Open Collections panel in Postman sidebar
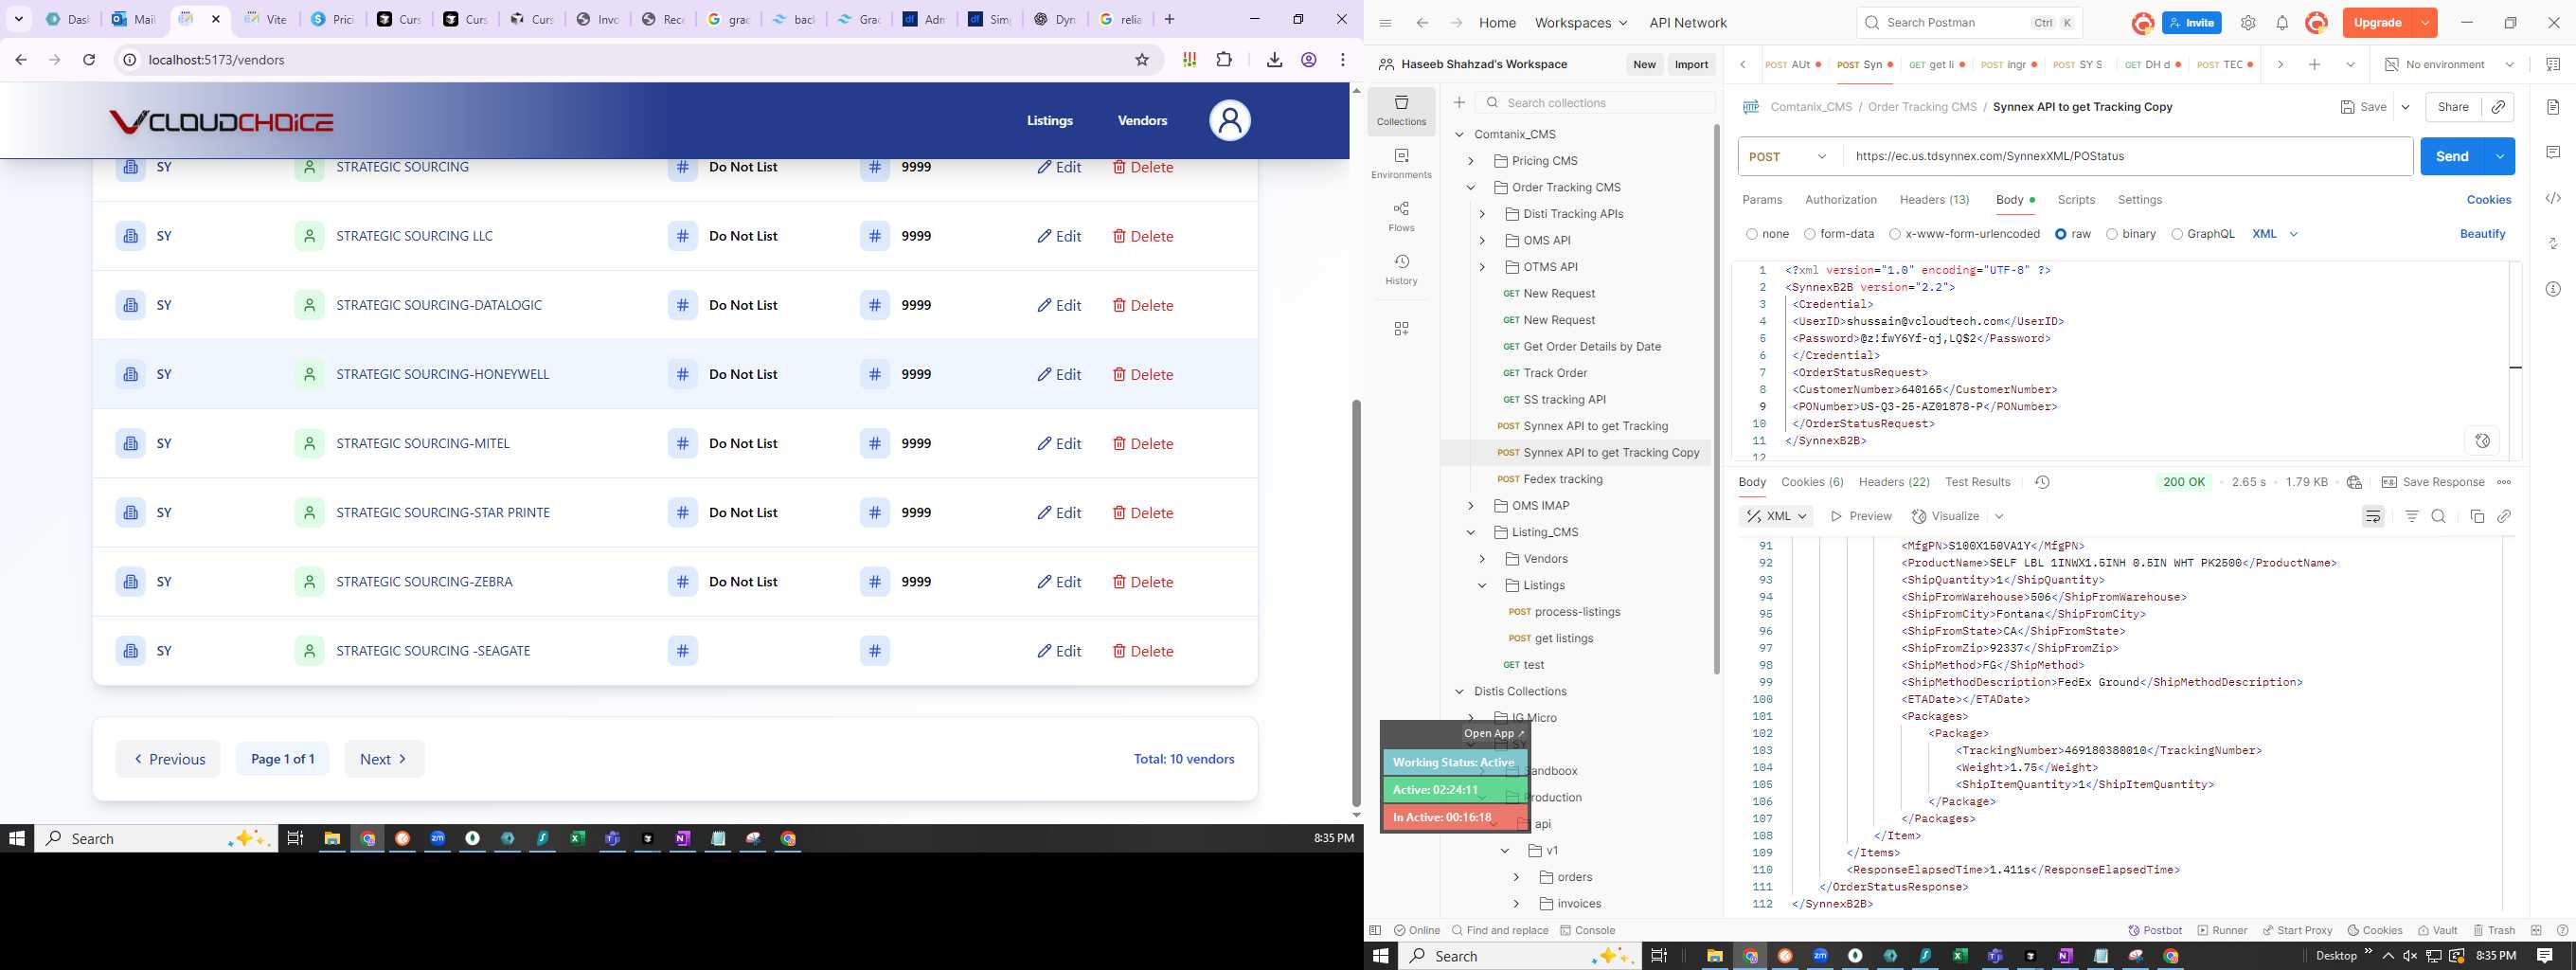The width and height of the screenshot is (2576, 970). pos(1401,110)
